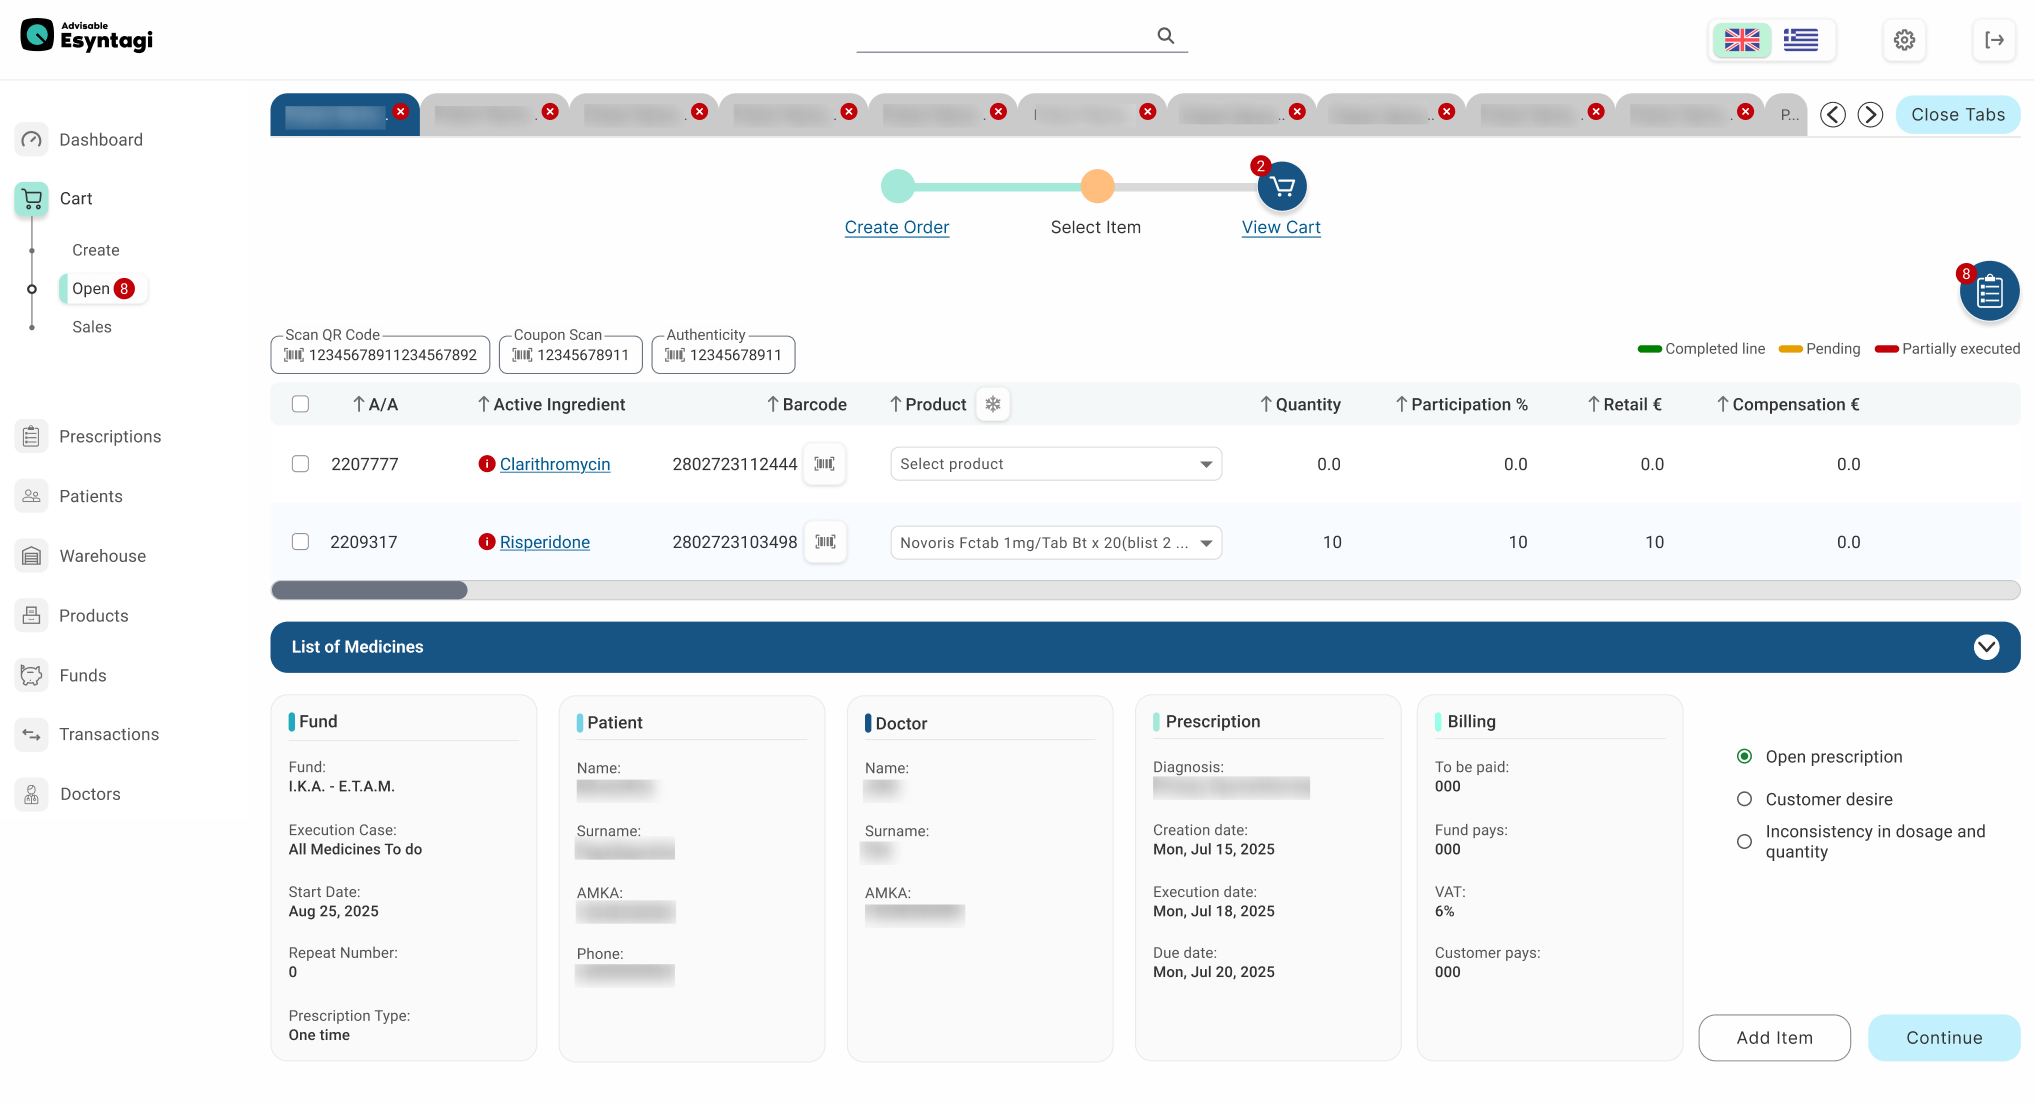Open the Sales cart submenu item

coord(91,327)
